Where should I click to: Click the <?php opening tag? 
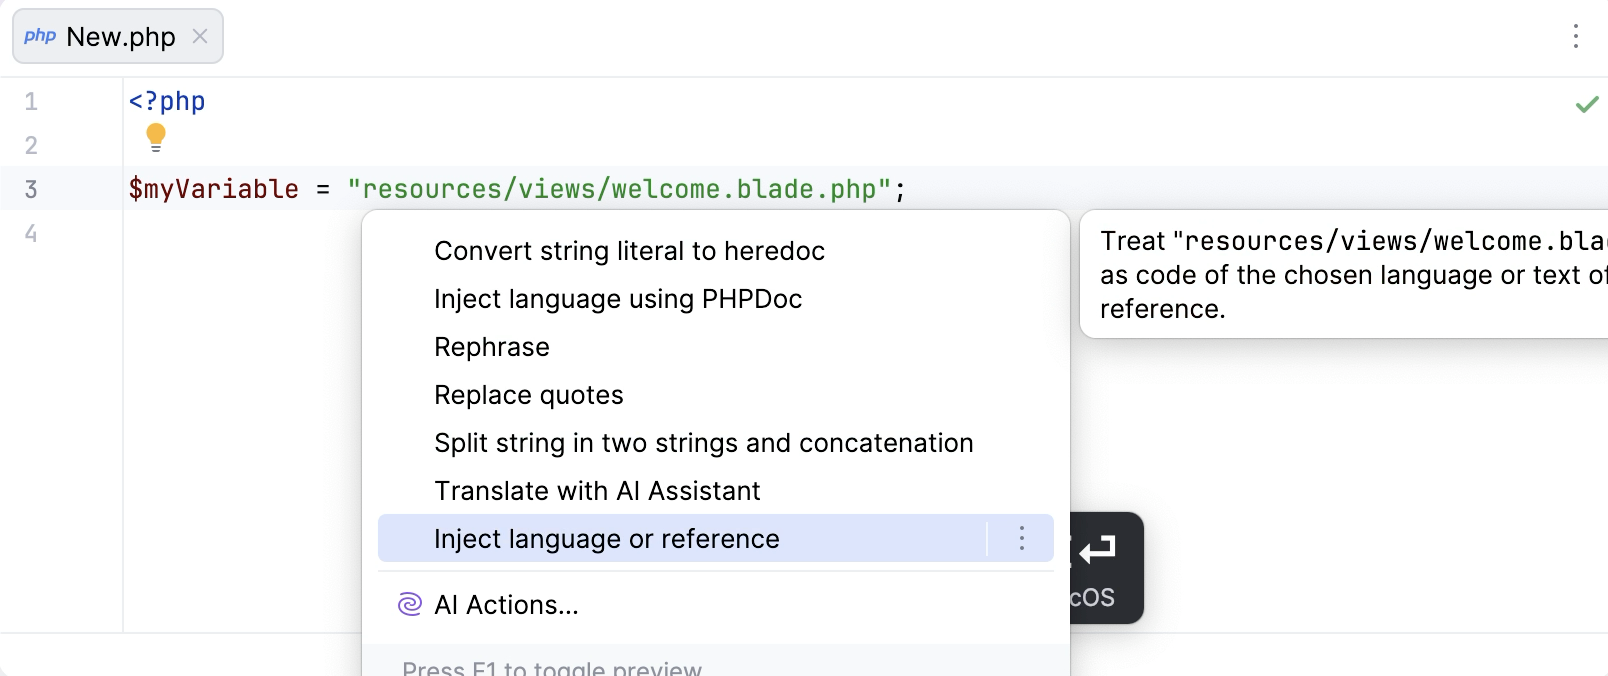click(x=167, y=101)
